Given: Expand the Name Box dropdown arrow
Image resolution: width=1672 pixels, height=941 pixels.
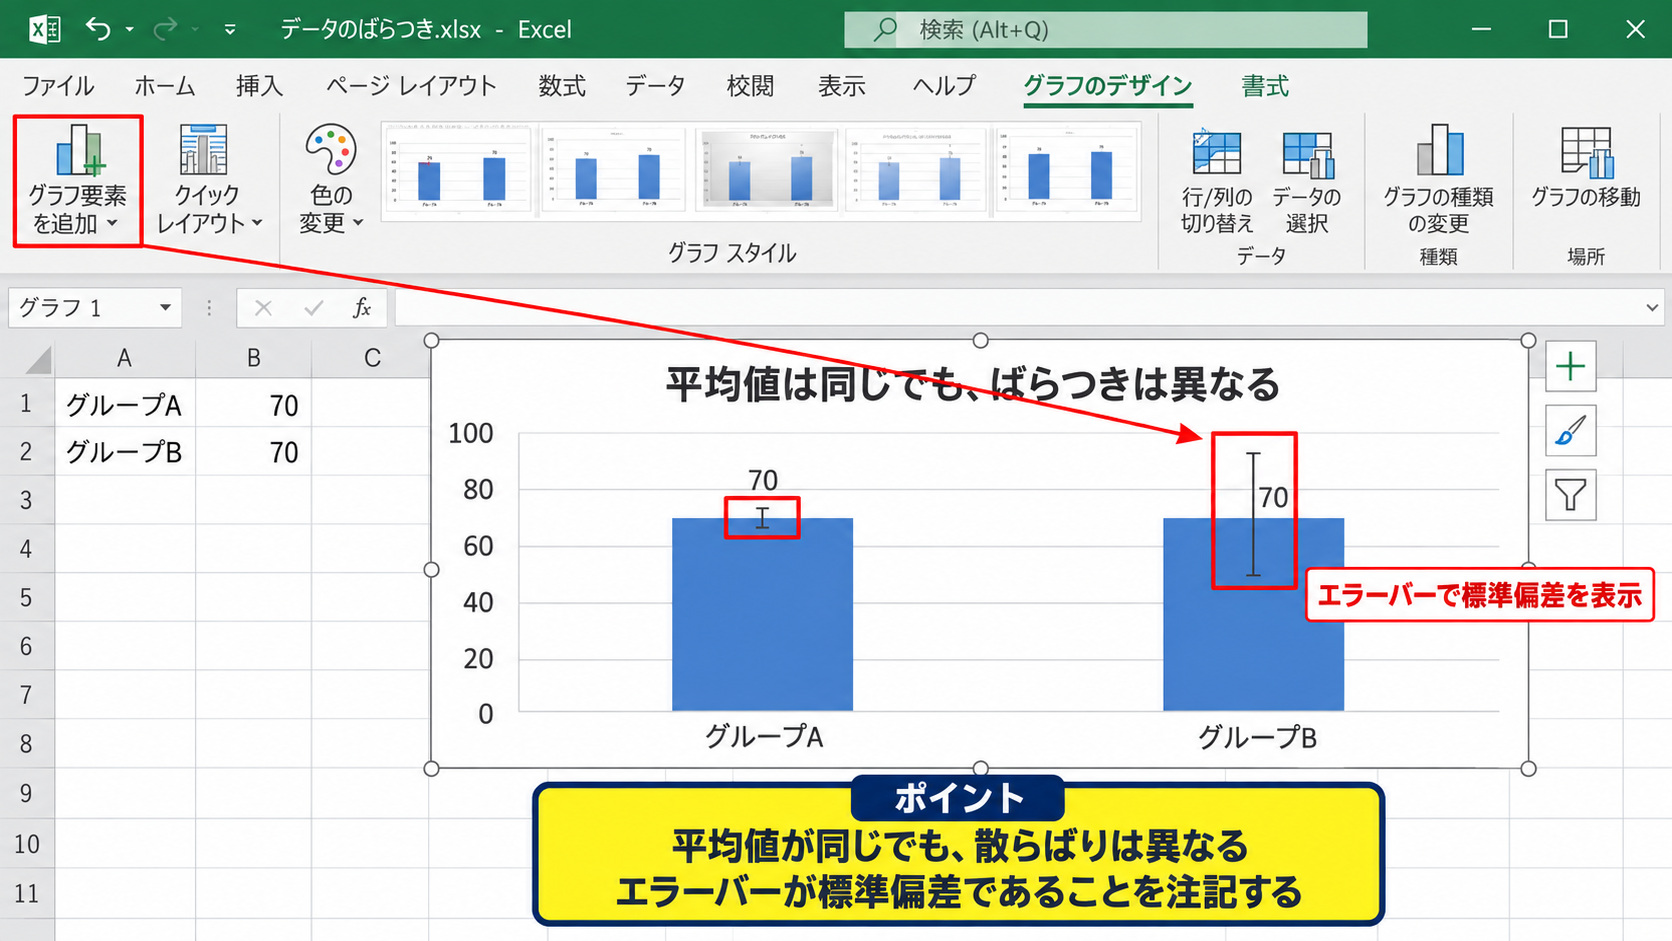Looking at the screenshot, I should click(x=165, y=308).
